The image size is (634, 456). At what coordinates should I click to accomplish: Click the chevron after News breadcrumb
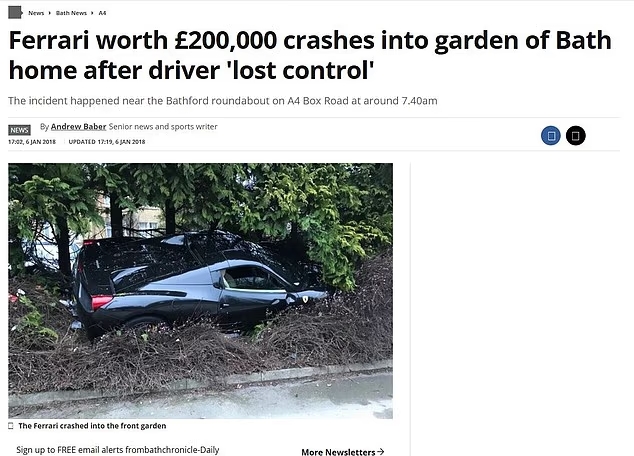(50, 13)
